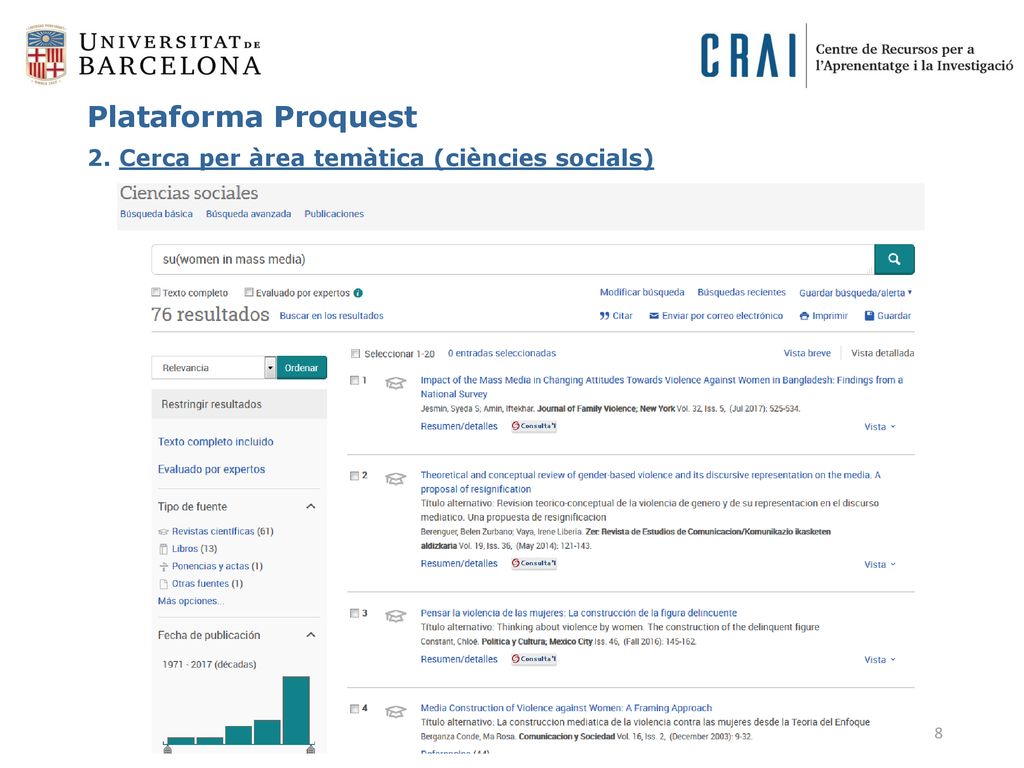The height and width of the screenshot is (768, 1024).
Task: Click the 'Cerca per àrea temàtica' heading link
Action: point(386,158)
